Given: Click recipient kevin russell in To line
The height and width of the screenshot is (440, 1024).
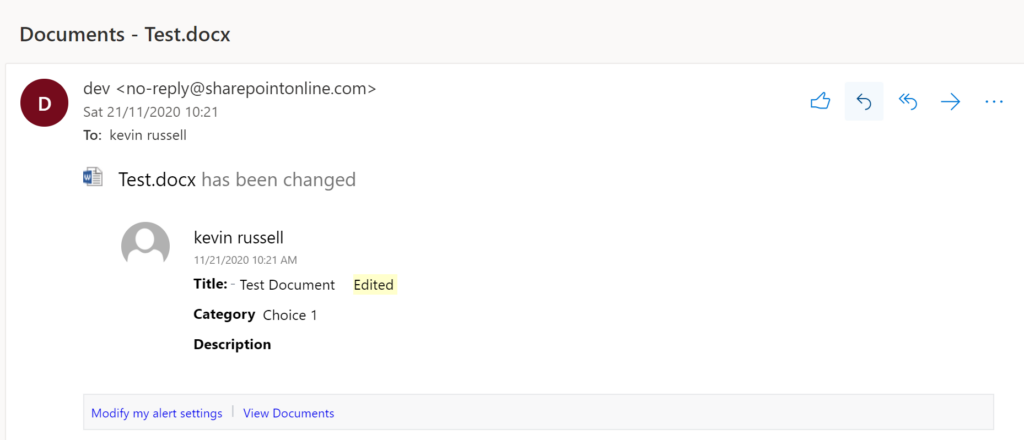Looking at the screenshot, I should tap(148, 136).
